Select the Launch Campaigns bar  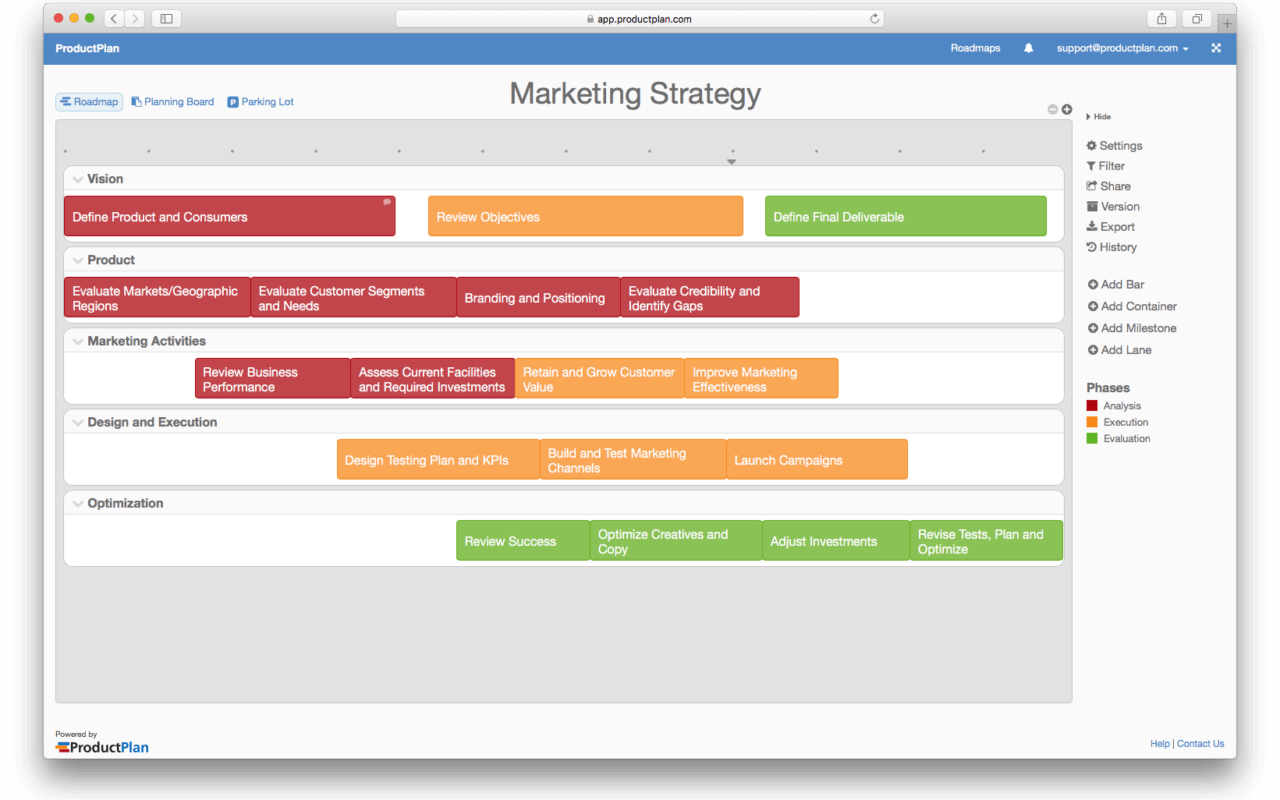[x=816, y=459]
